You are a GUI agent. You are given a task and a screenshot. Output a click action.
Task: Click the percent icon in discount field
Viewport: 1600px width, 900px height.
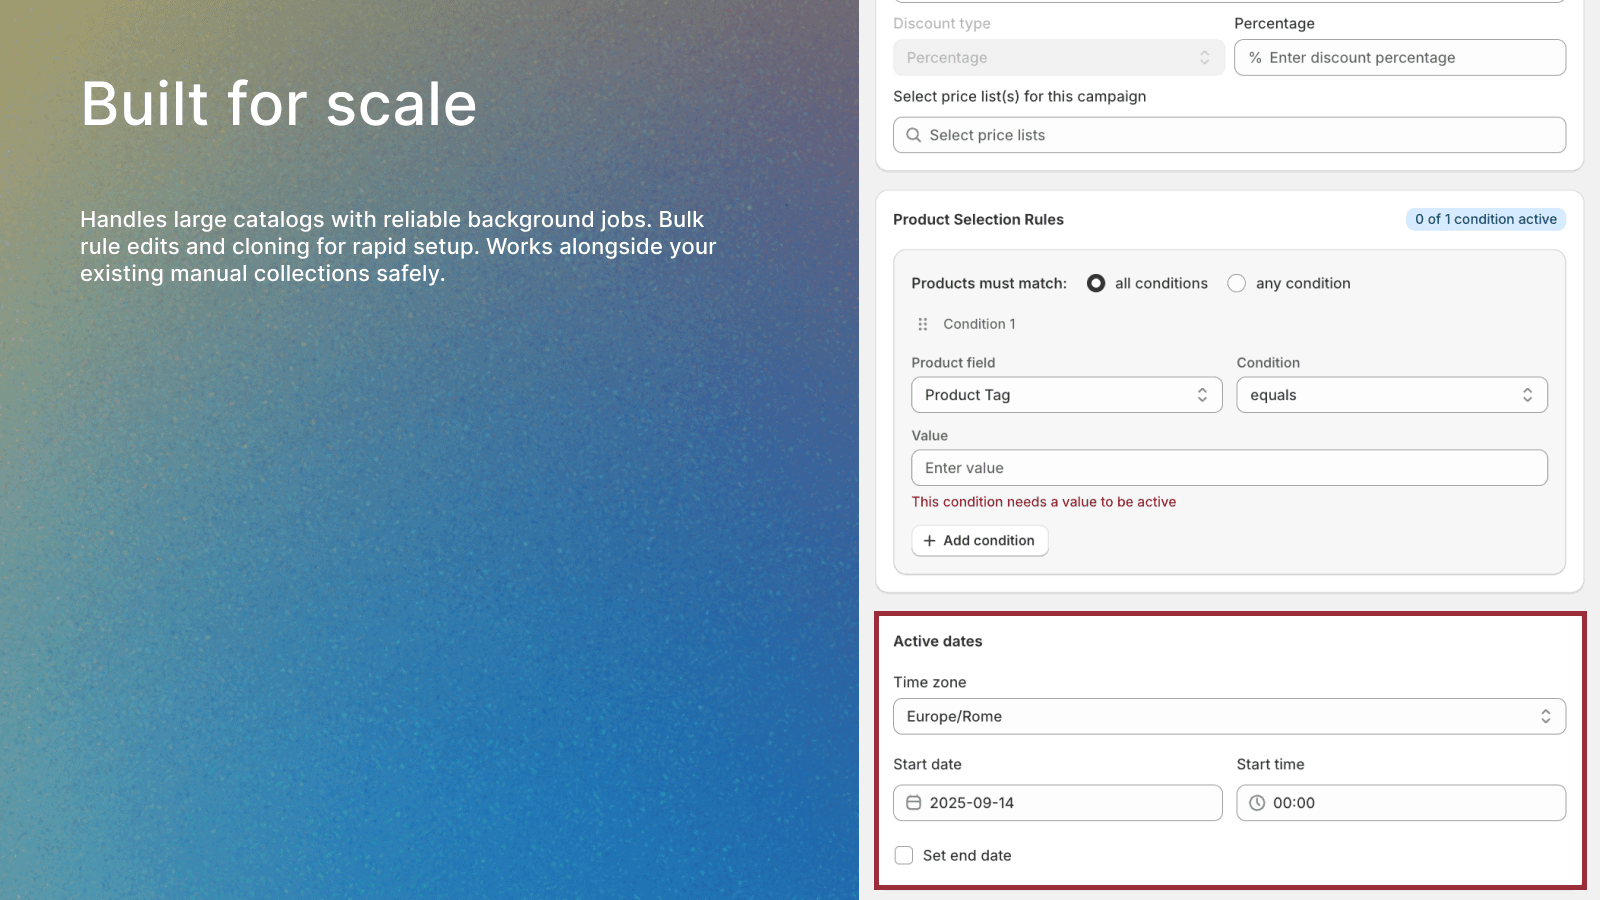[1254, 57]
